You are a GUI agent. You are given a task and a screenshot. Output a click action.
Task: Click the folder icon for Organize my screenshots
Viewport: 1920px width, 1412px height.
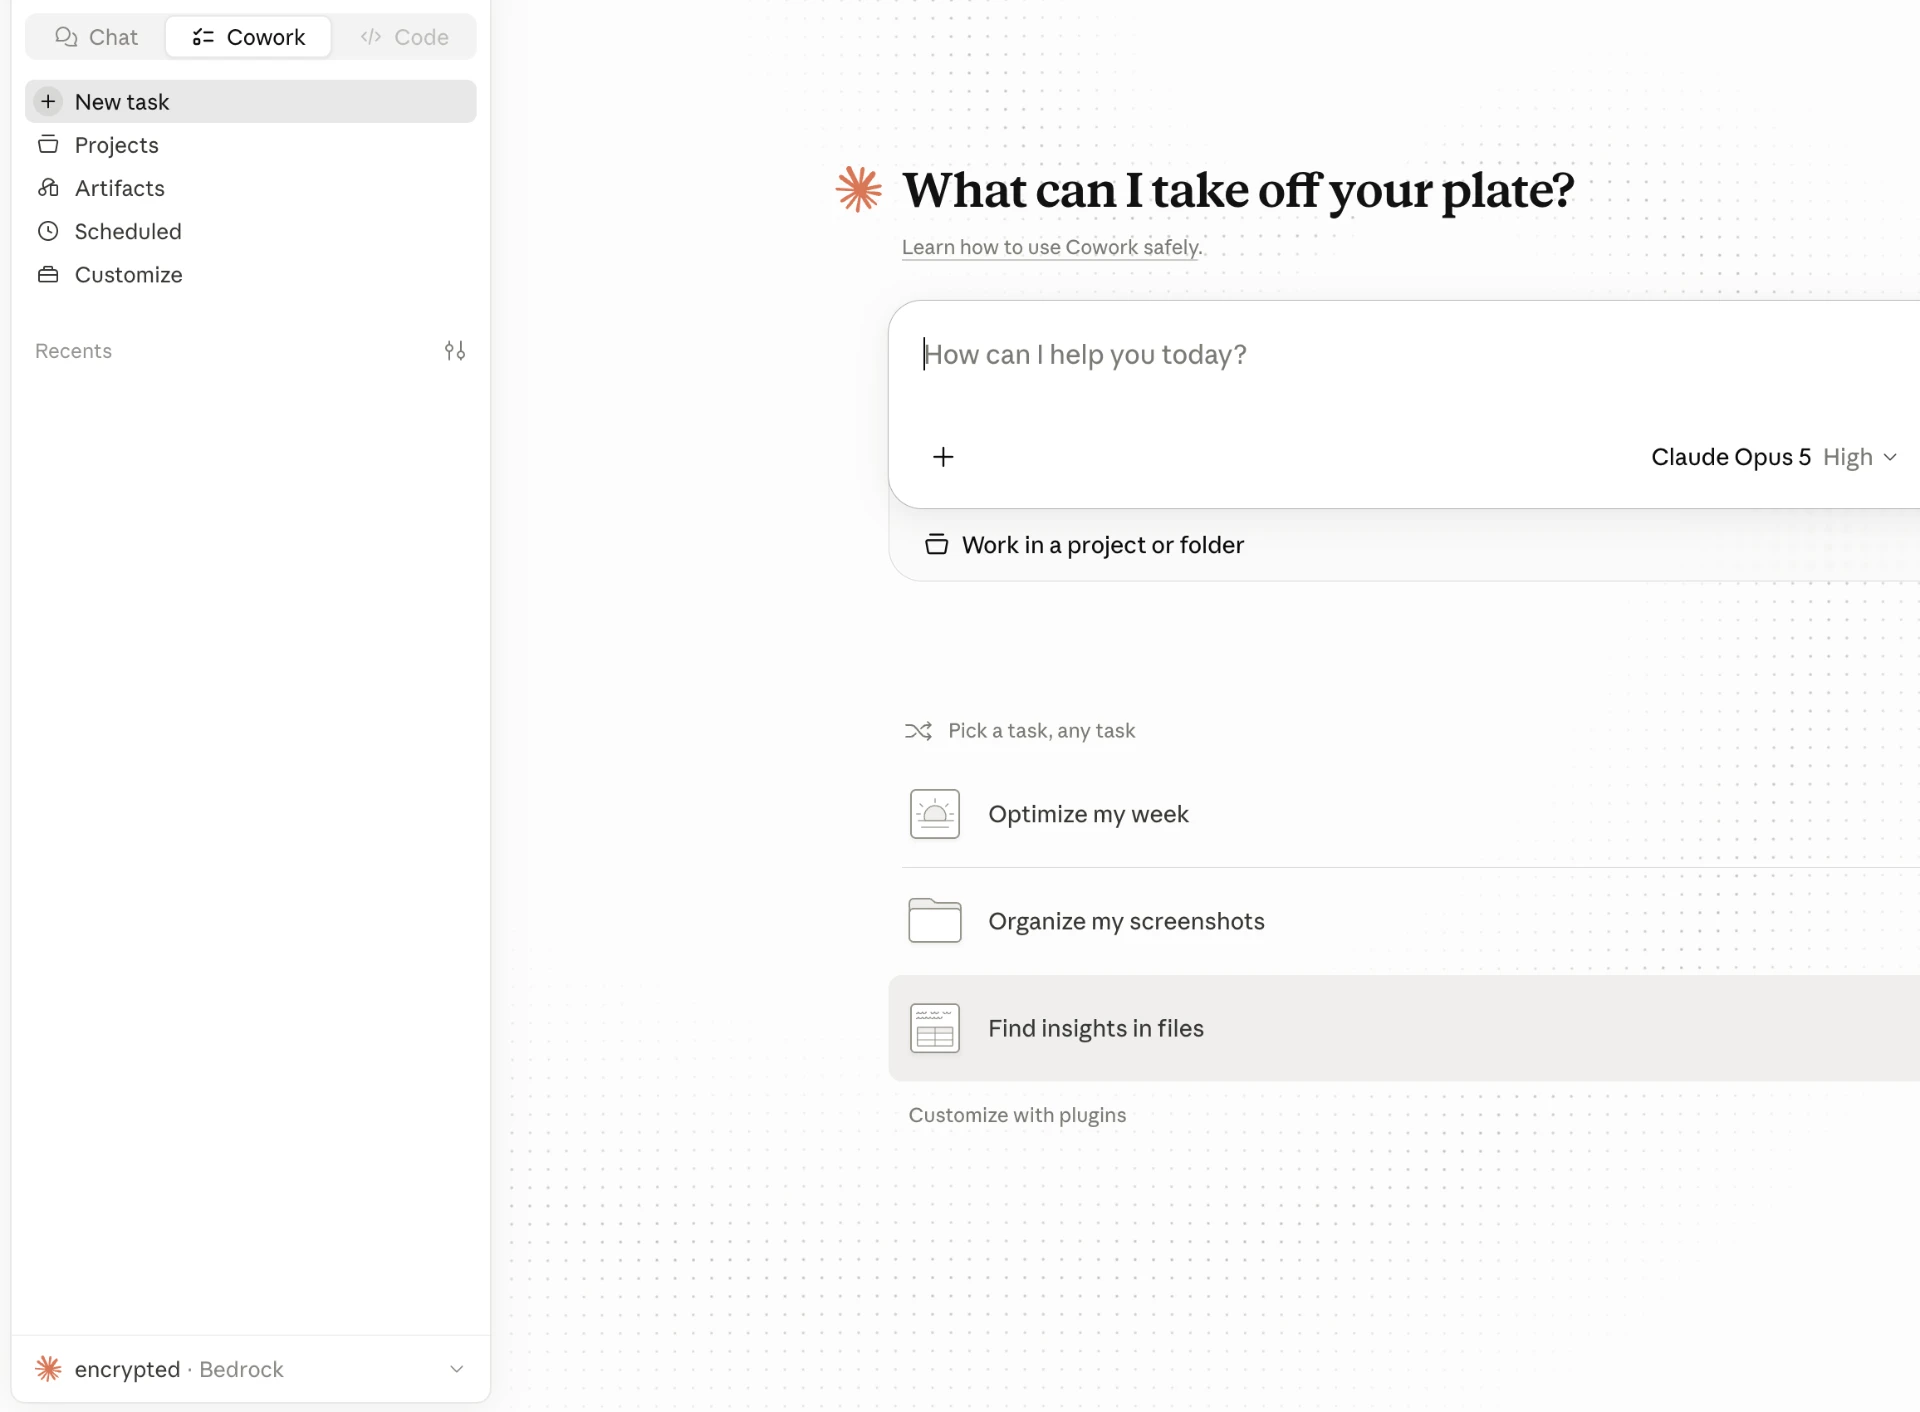tap(935, 921)
